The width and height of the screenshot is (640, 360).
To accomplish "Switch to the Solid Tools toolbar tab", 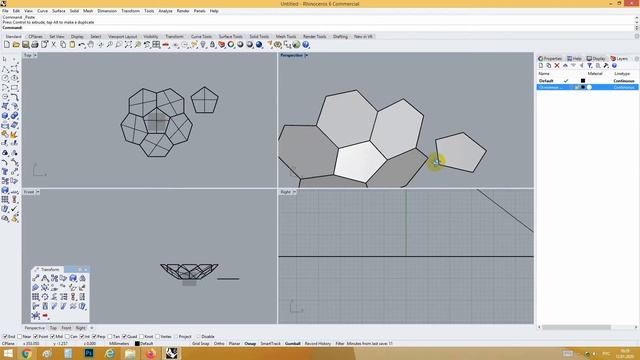I will pyautogui.click(x=259, y=36).
